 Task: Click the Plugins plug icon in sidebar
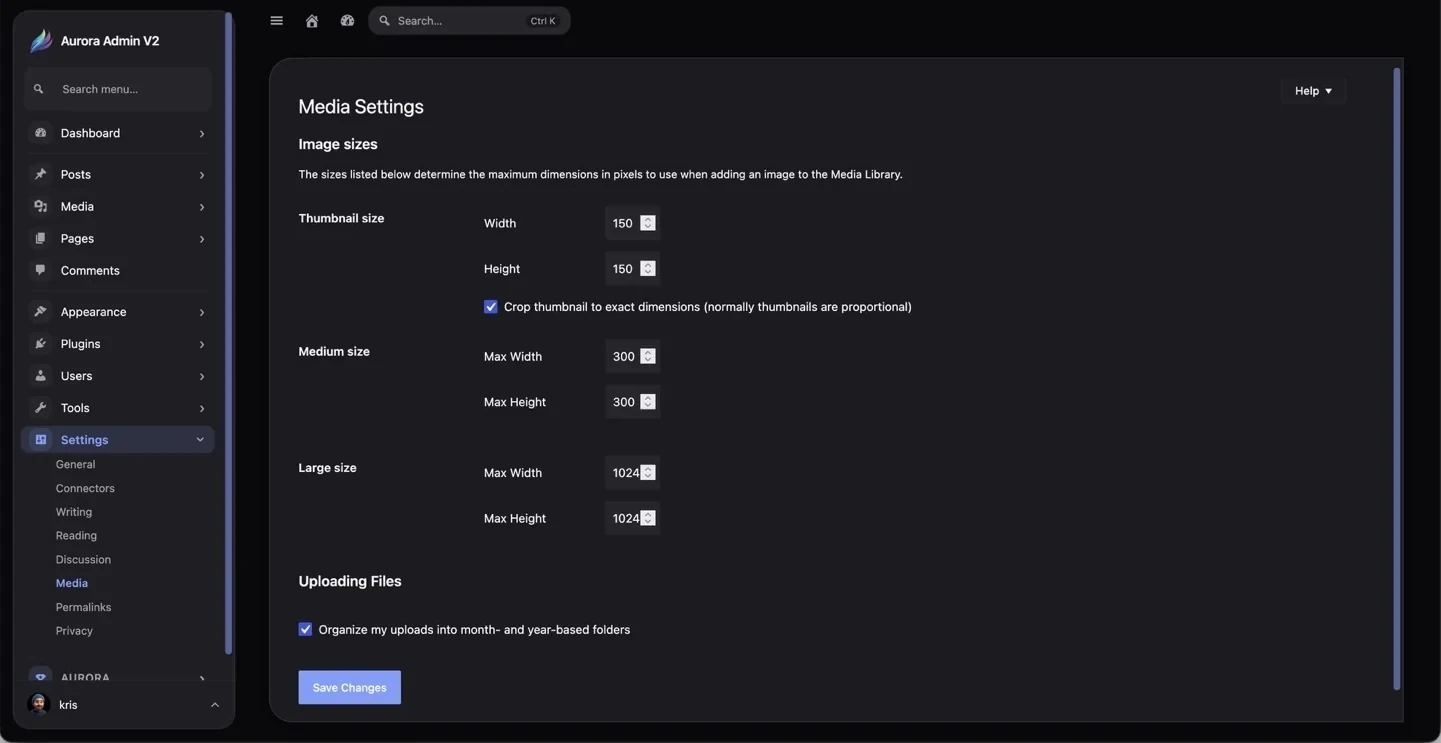40,344
